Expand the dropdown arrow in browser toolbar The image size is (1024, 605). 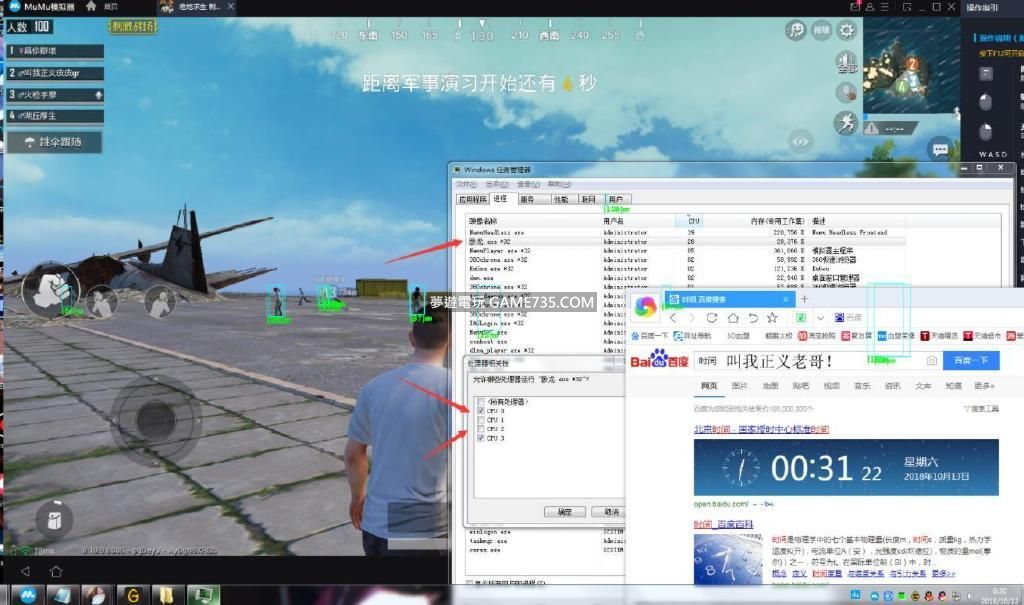pyautogui.click(x=819, y=318)
